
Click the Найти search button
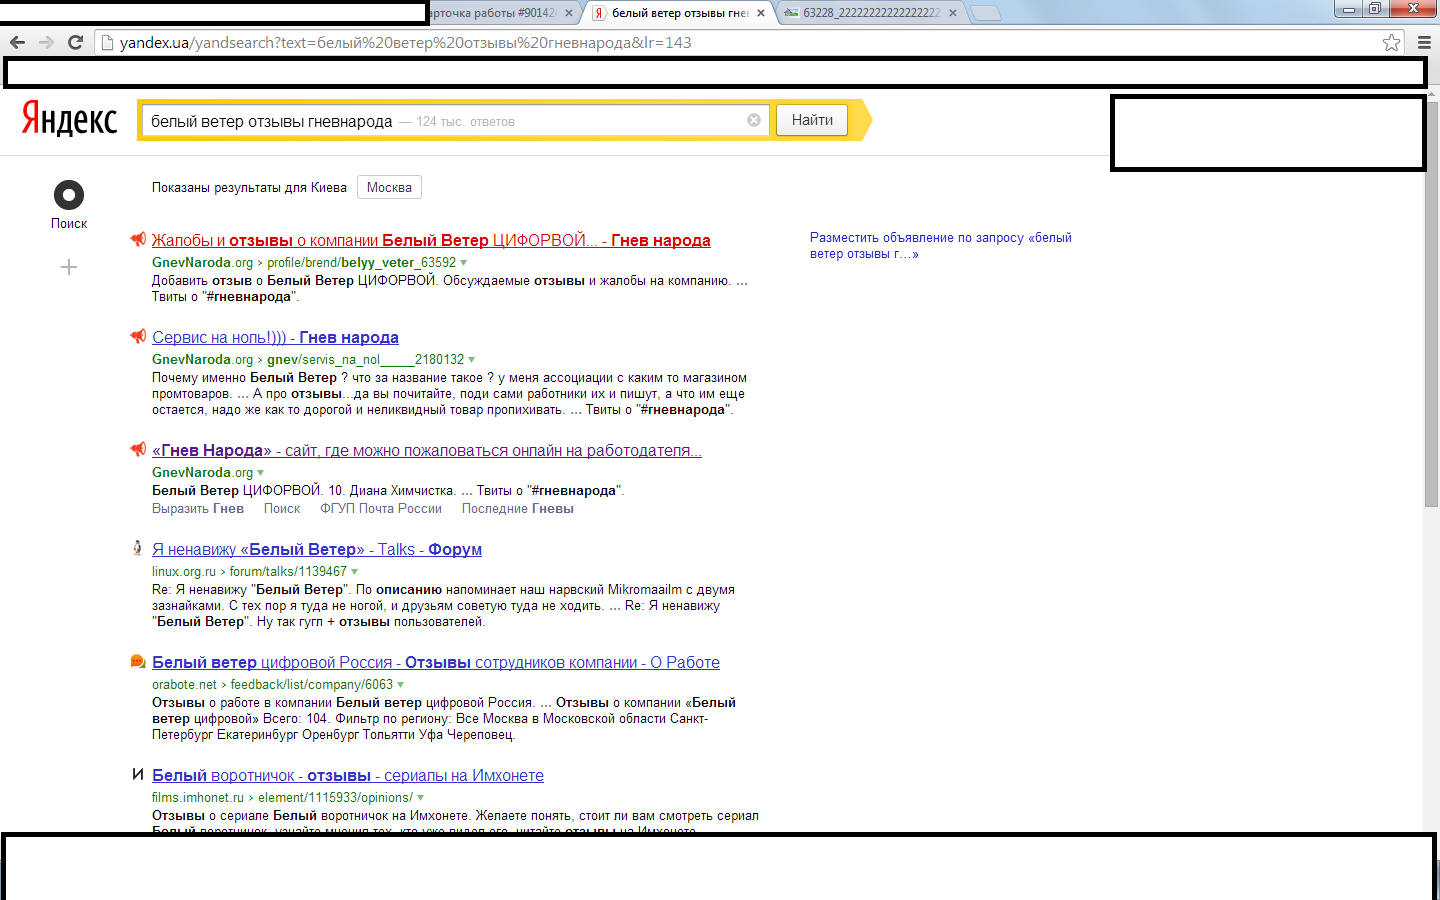click(812, 120)
